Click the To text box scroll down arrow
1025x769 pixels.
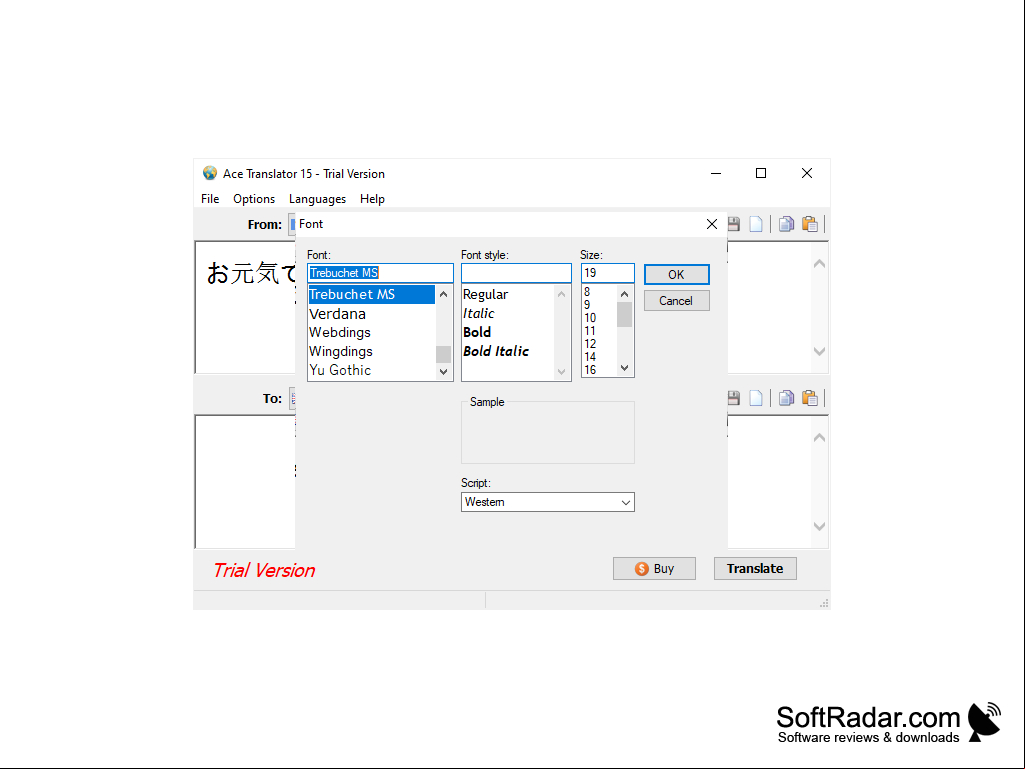(x=820, y=526)
